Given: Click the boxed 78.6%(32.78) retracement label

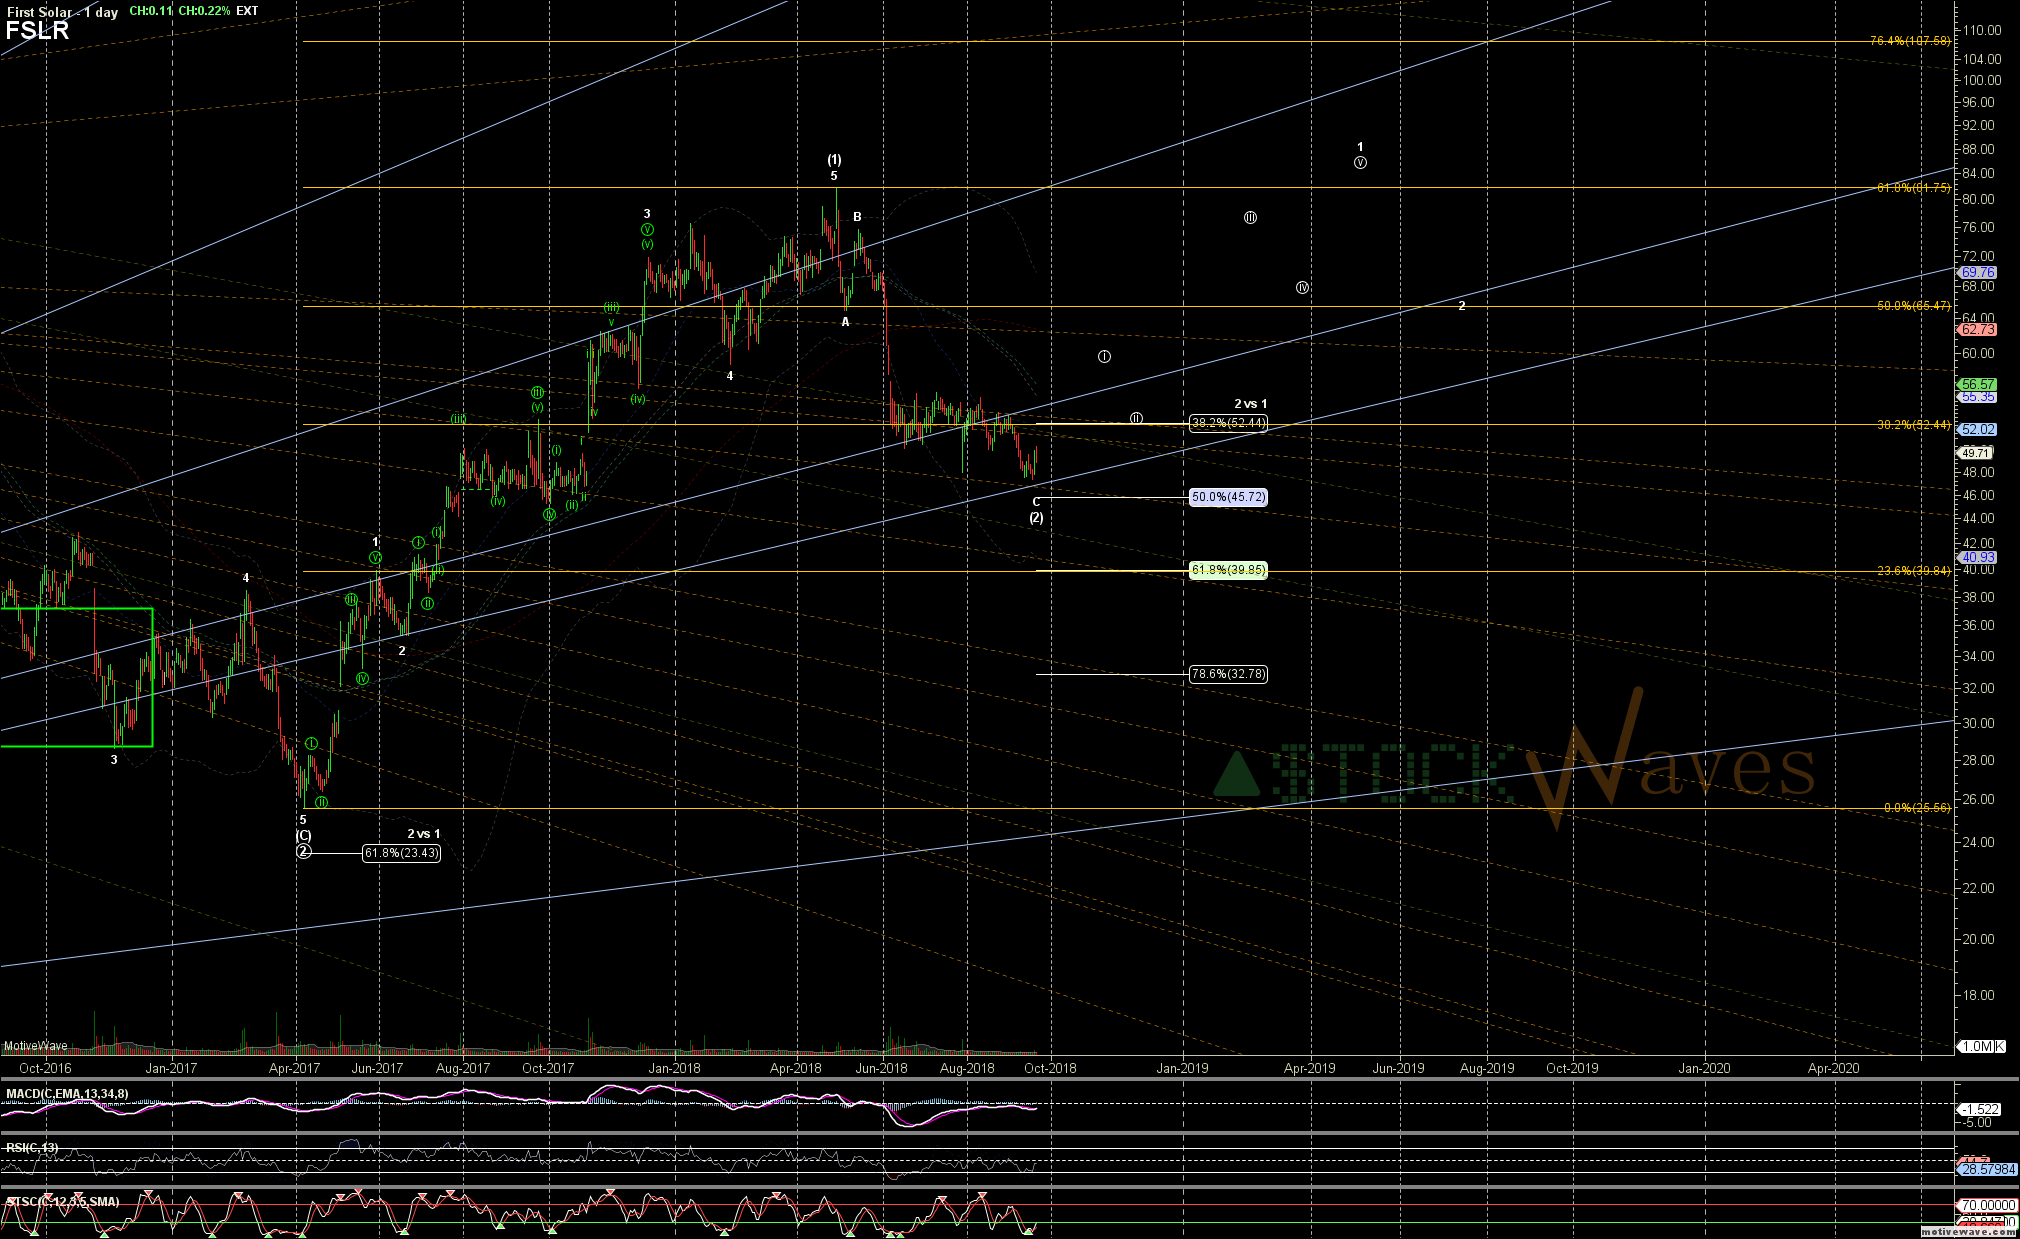Looking at the screenshot, I should tap(1228, 674).
